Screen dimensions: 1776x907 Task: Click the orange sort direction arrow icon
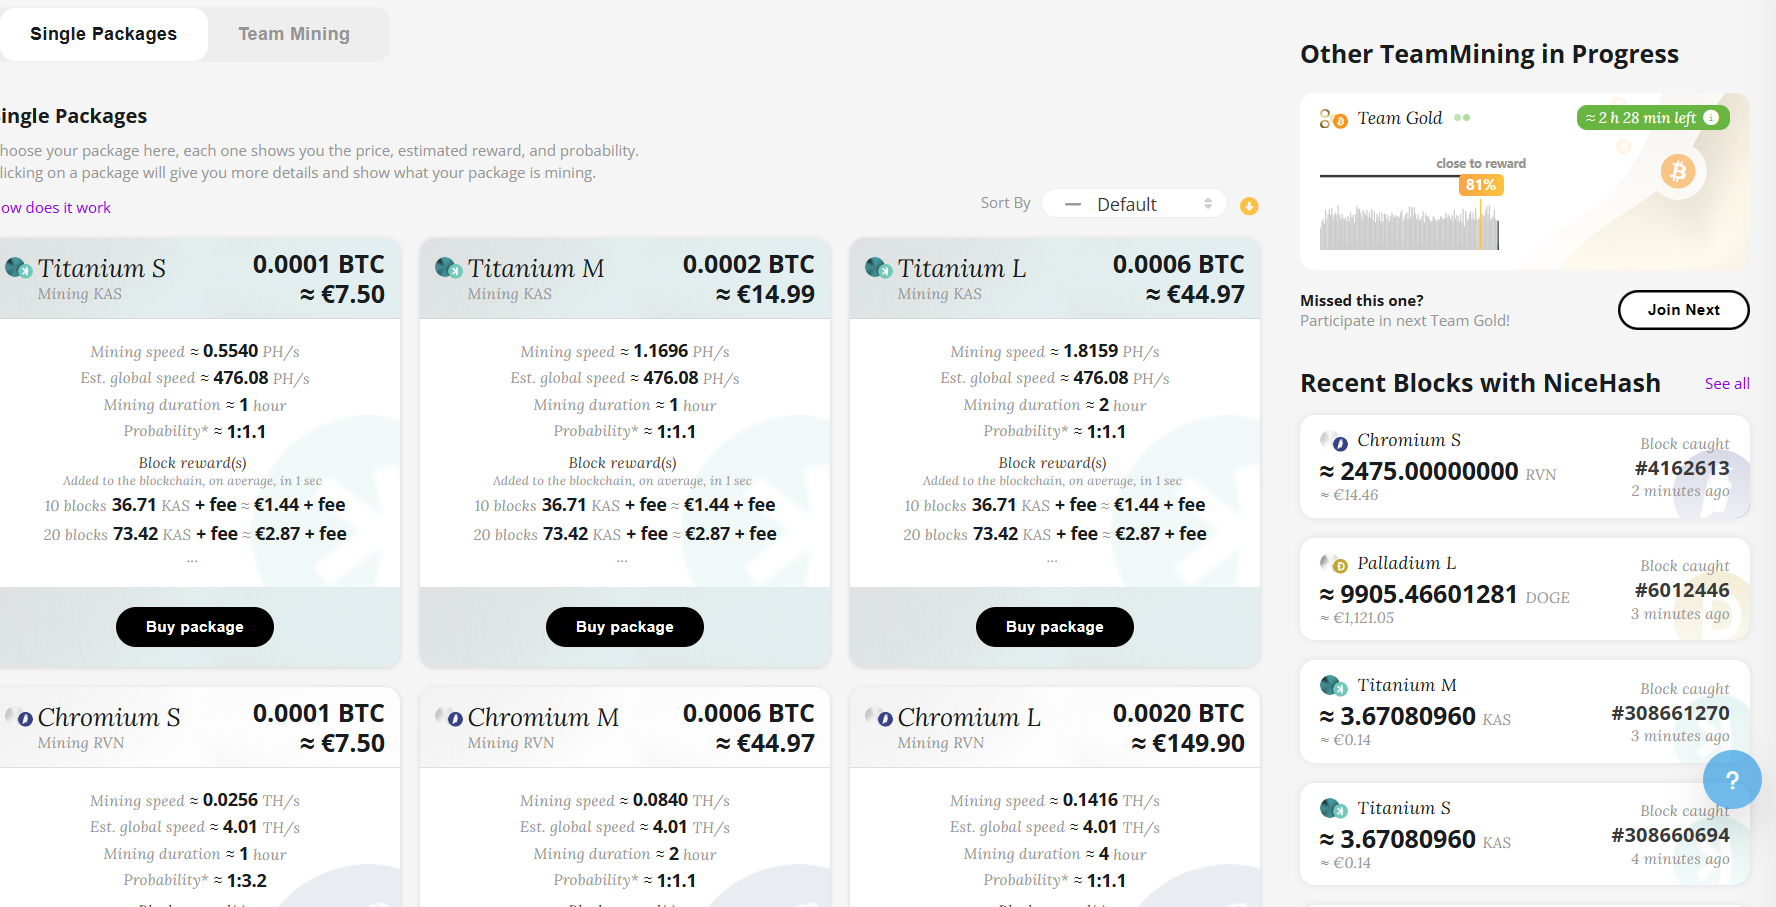tap(1249, 206)
